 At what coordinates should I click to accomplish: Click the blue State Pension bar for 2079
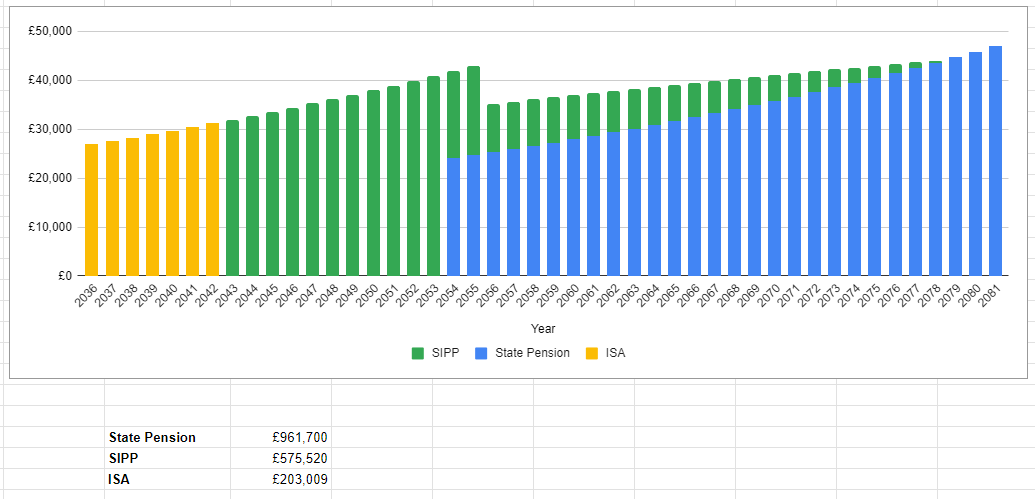point(955,166)
